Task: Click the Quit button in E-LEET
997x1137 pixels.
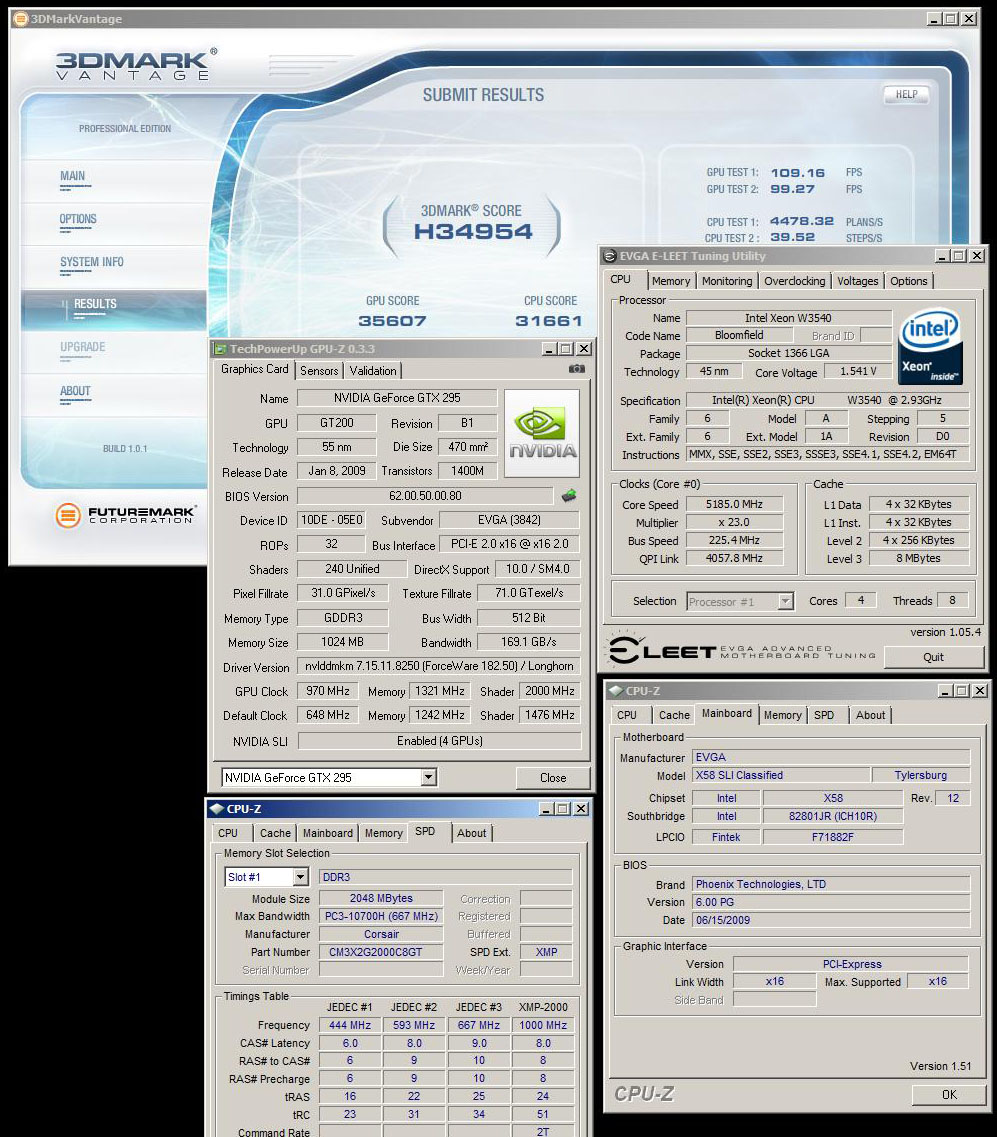Action: pos(933,657)
